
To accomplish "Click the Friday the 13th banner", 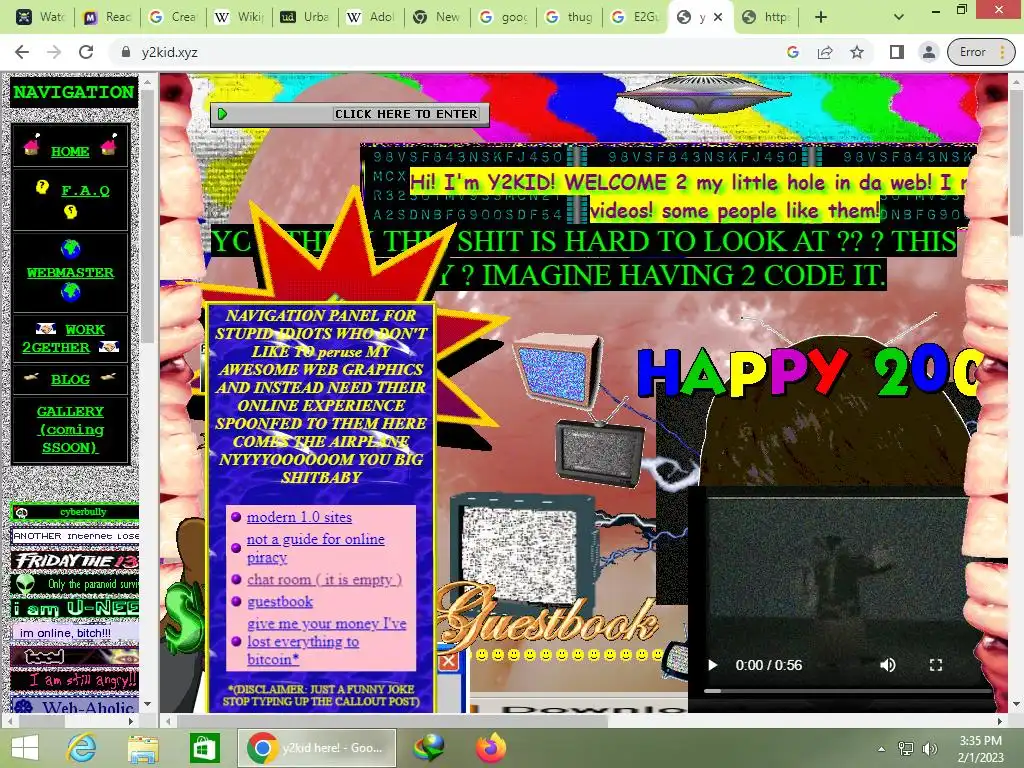I will coord(75,560).
